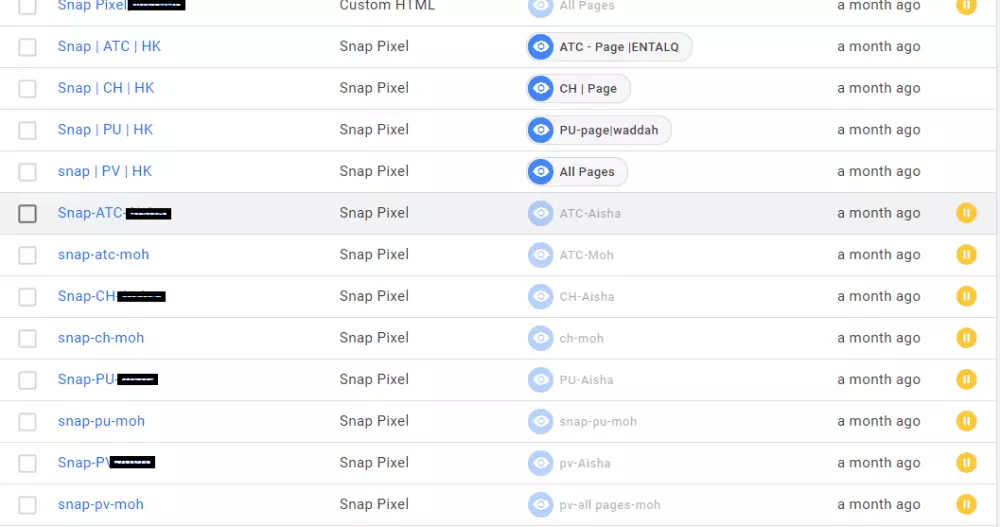Click the paused status icon for snap-ch-moh
The image size is (1000, 527).
click(x=966, y=338)
